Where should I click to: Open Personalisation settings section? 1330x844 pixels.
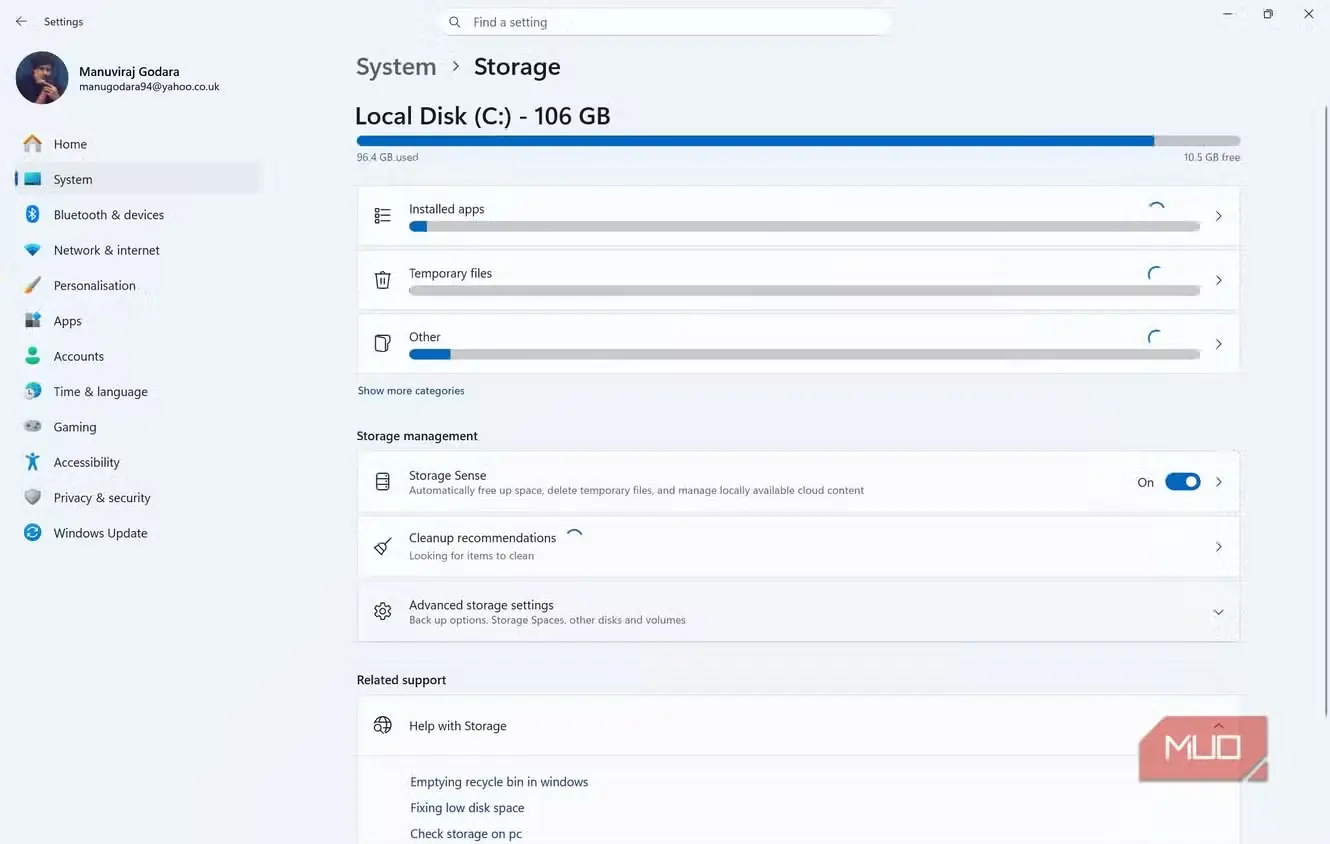[x=138, y=285]
